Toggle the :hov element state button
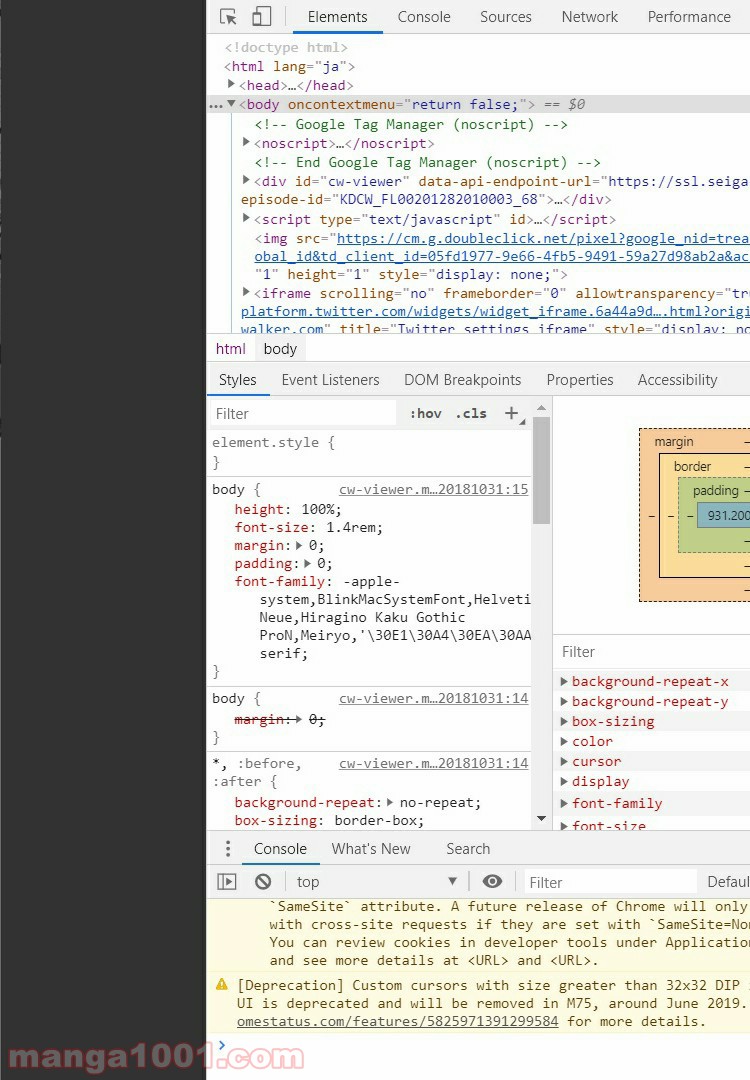The width and height of the screenshot is (750, 1080). coord(426,413)
